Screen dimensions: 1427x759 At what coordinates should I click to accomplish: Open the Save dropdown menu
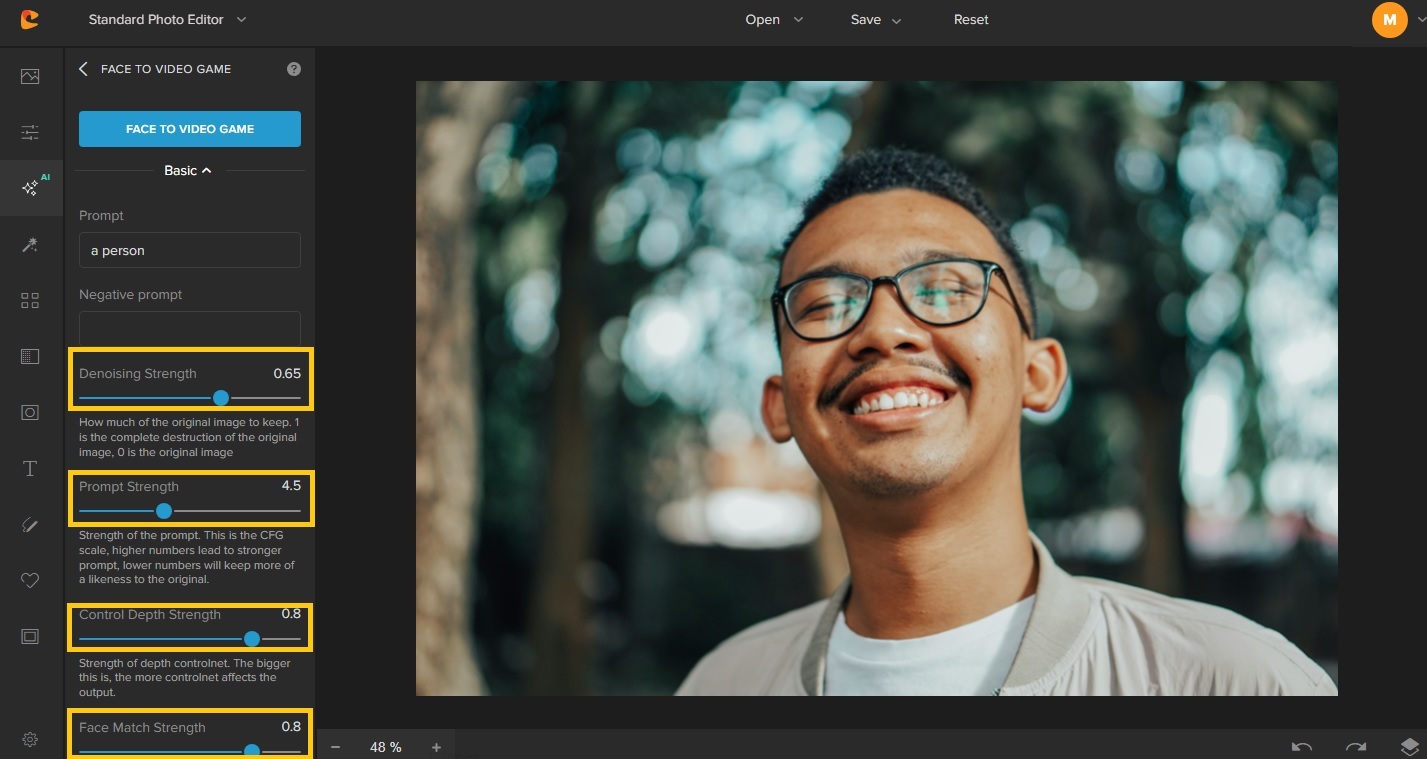point(875,20)
